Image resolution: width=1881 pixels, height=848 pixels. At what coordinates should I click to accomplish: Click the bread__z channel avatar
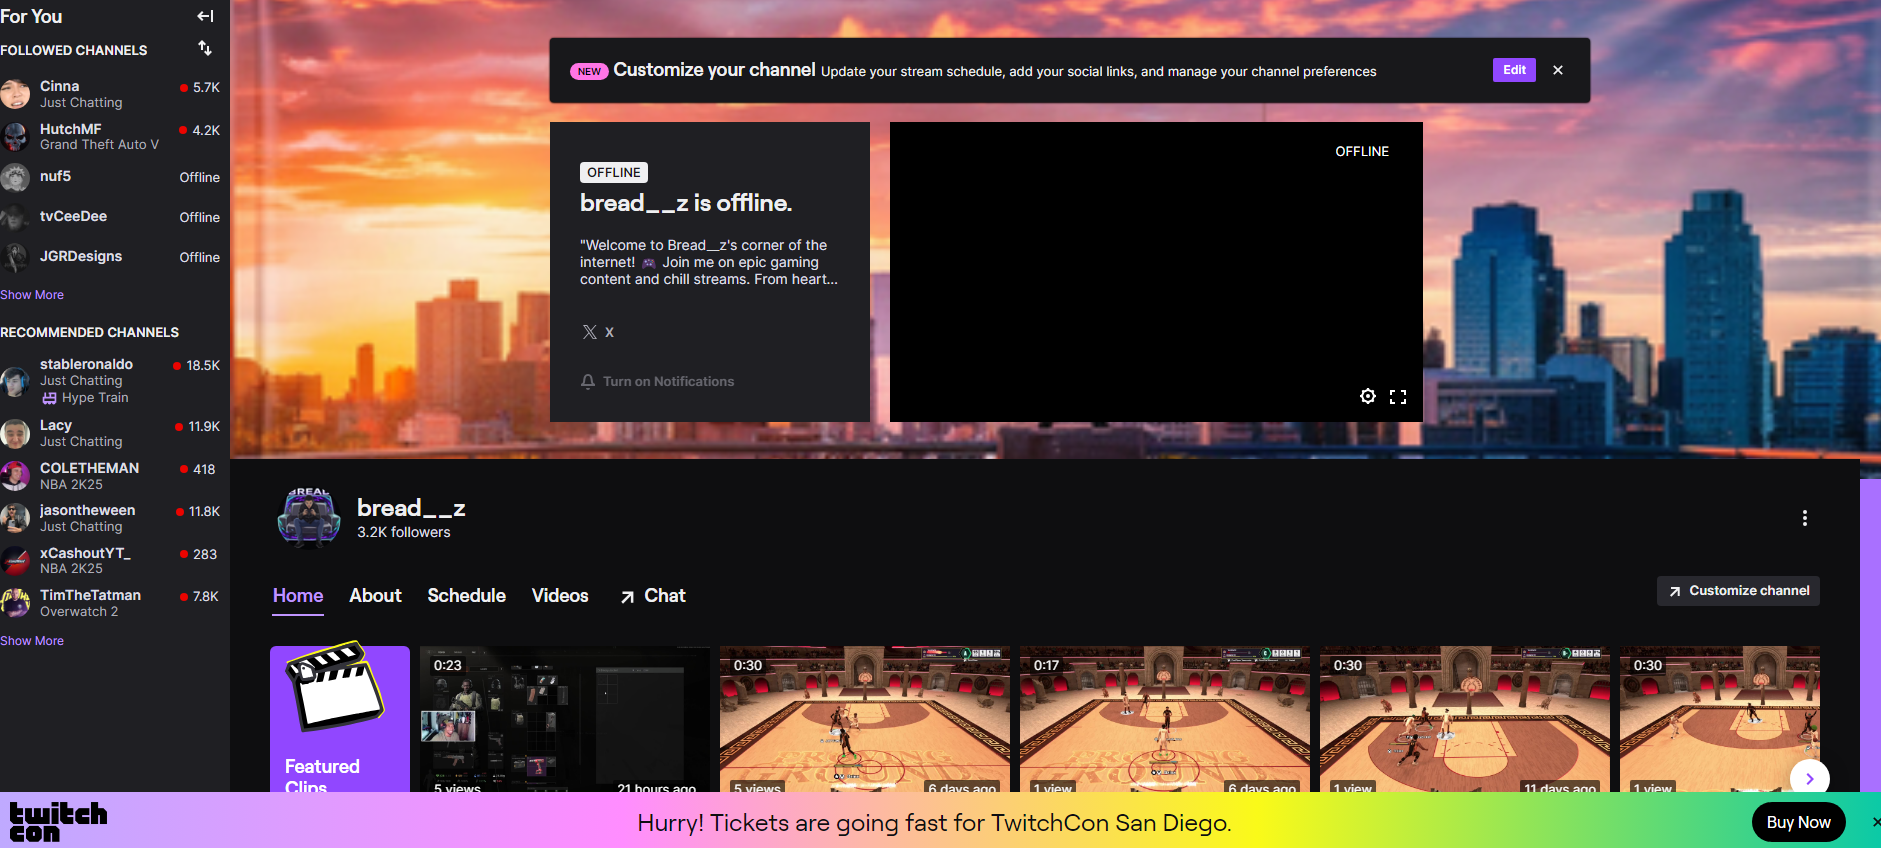pos(309,518)
